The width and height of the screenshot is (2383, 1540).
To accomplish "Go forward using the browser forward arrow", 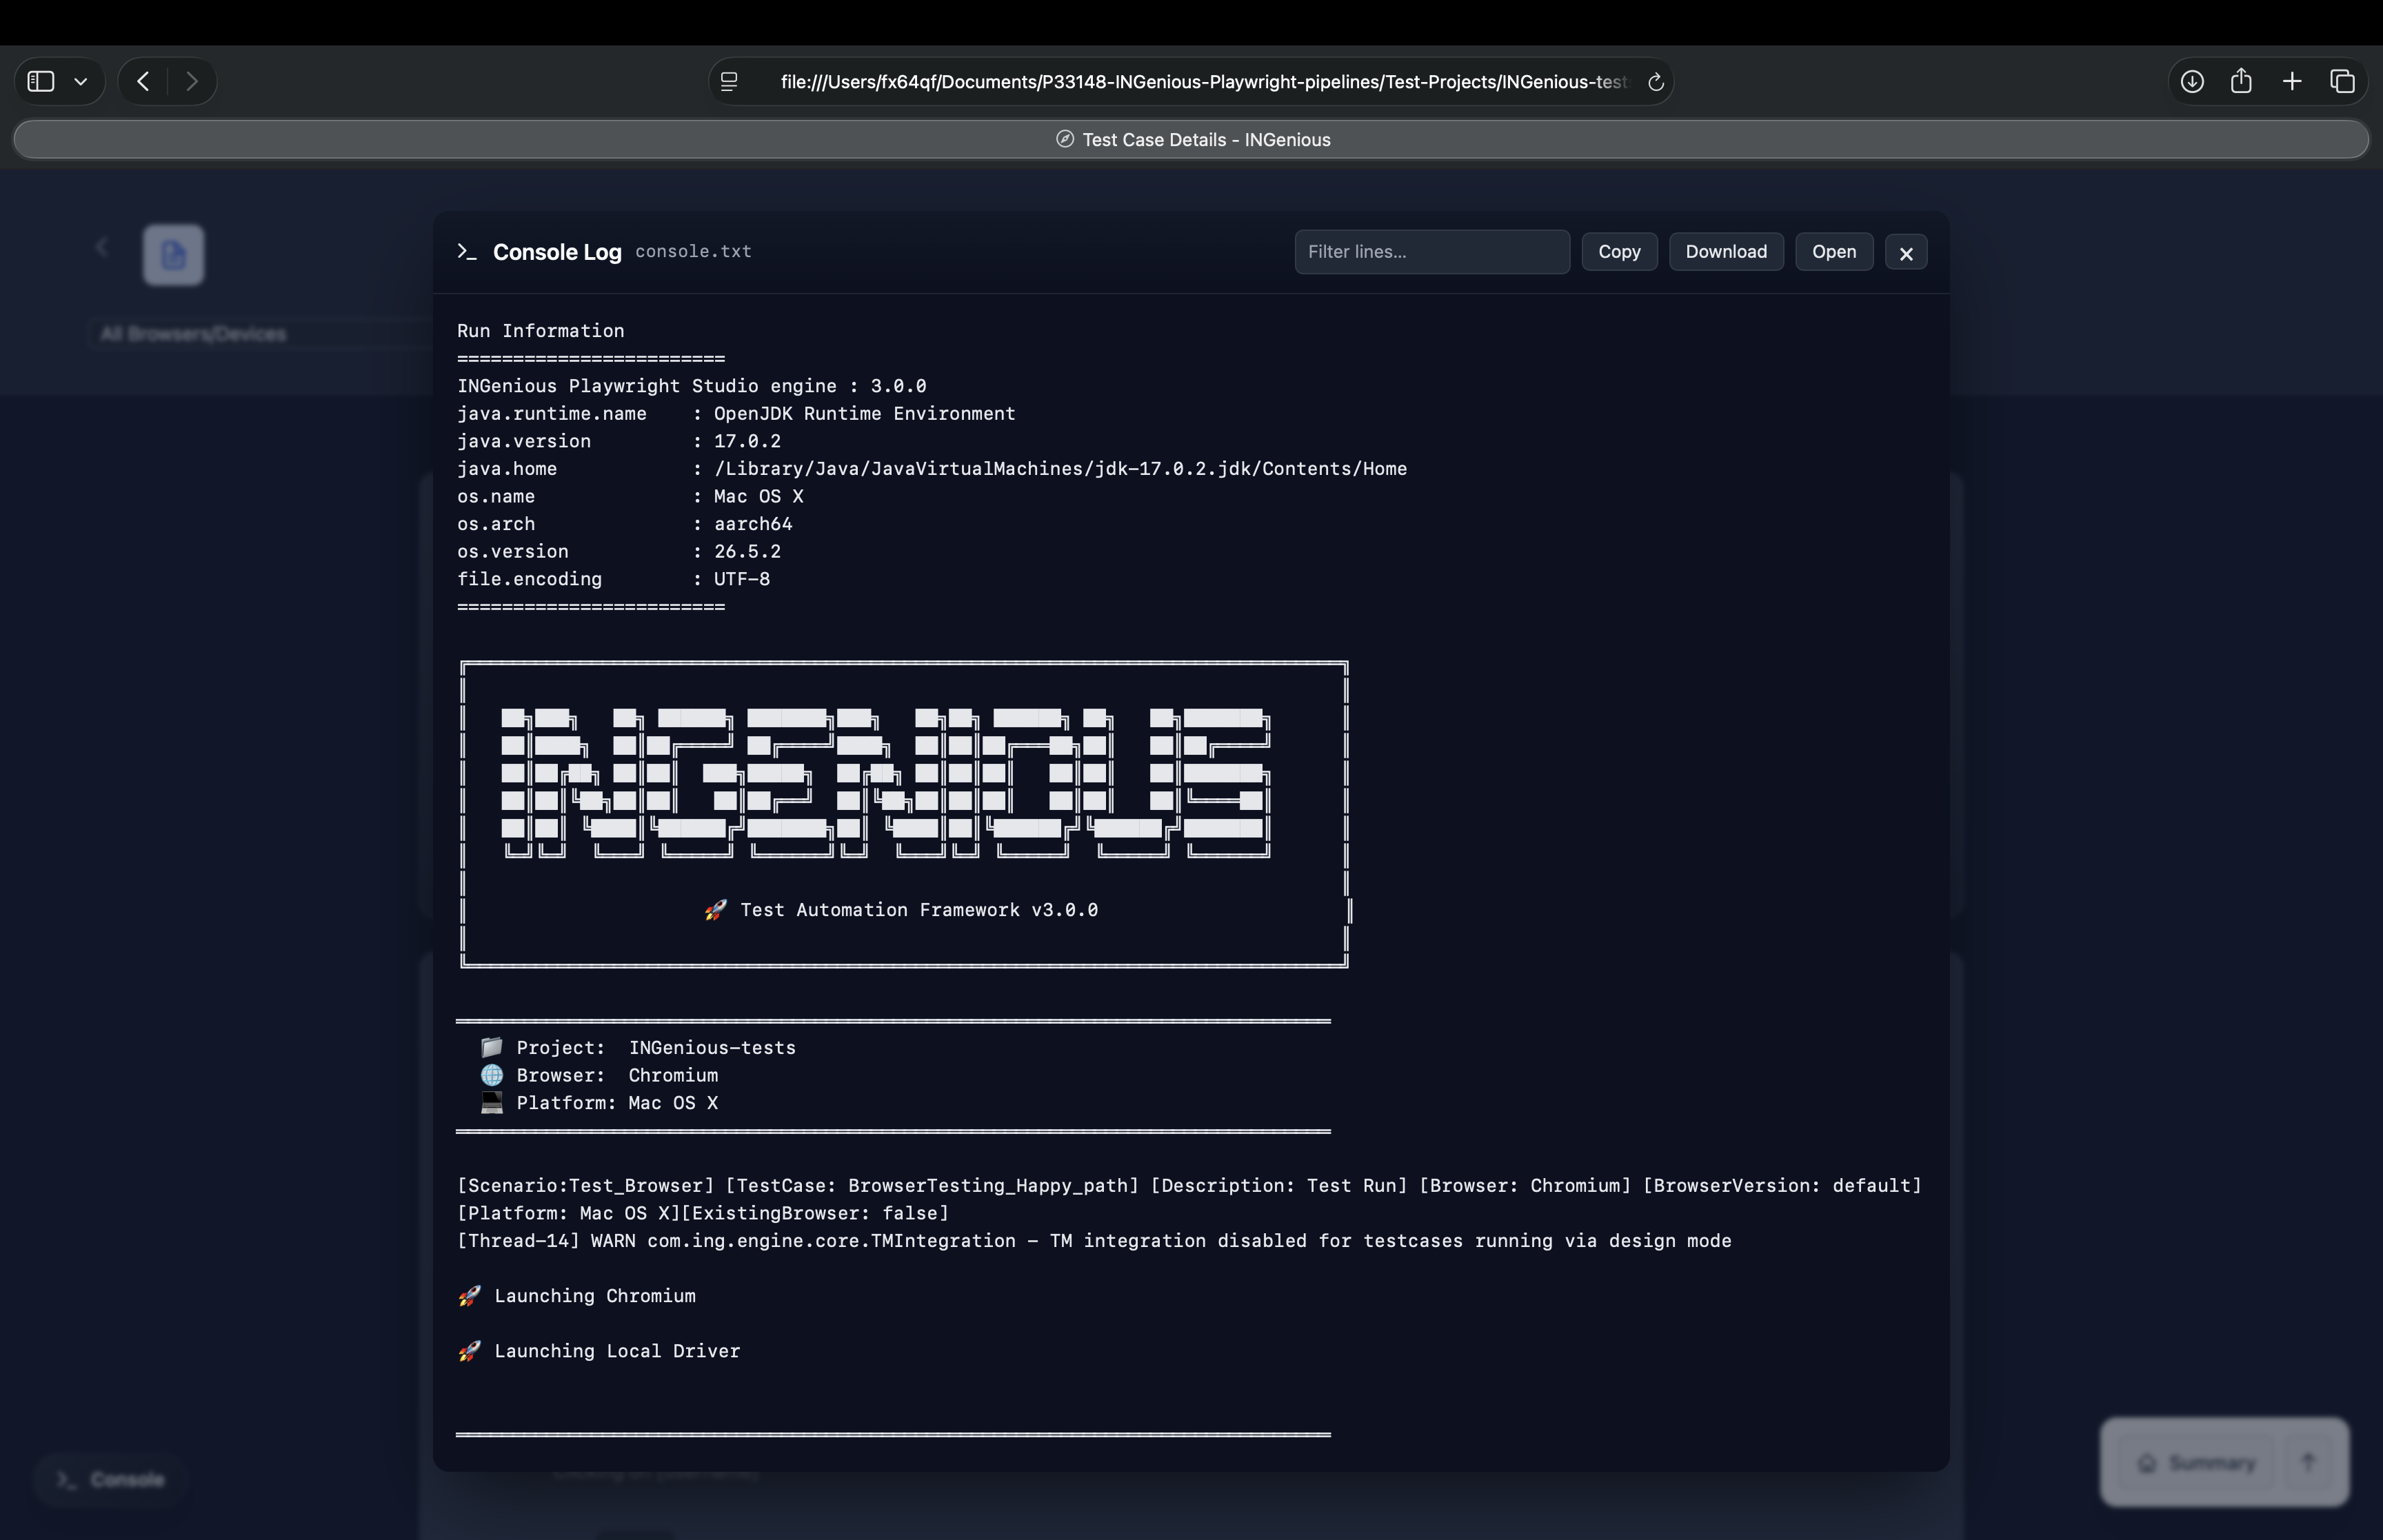I will [x=192, y=81].
